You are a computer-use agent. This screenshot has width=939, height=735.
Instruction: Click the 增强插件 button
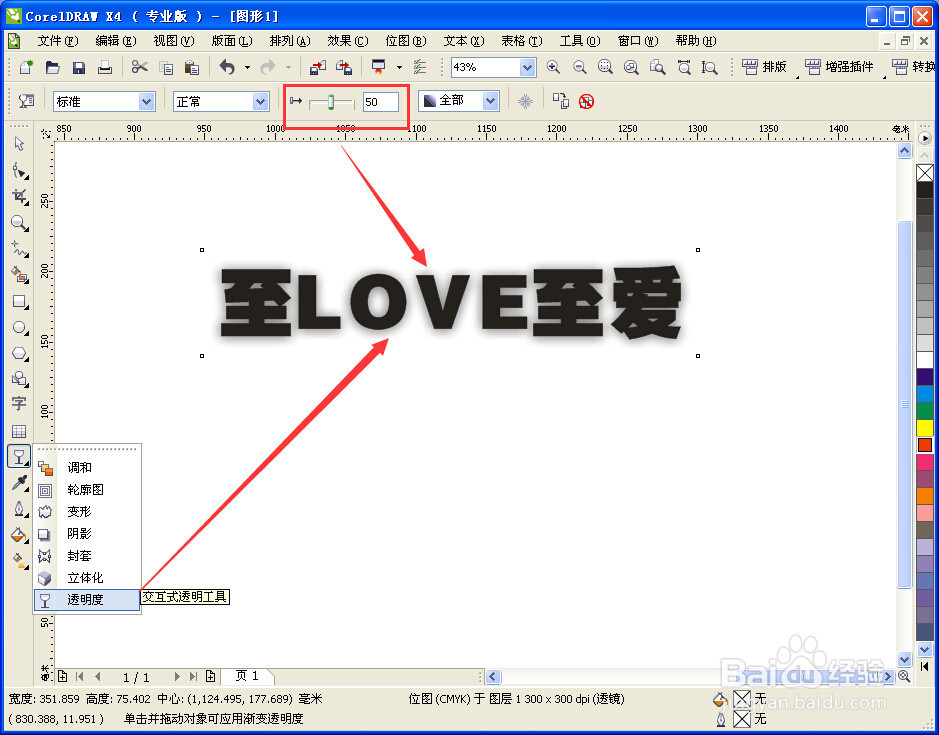tap(838, 66)
